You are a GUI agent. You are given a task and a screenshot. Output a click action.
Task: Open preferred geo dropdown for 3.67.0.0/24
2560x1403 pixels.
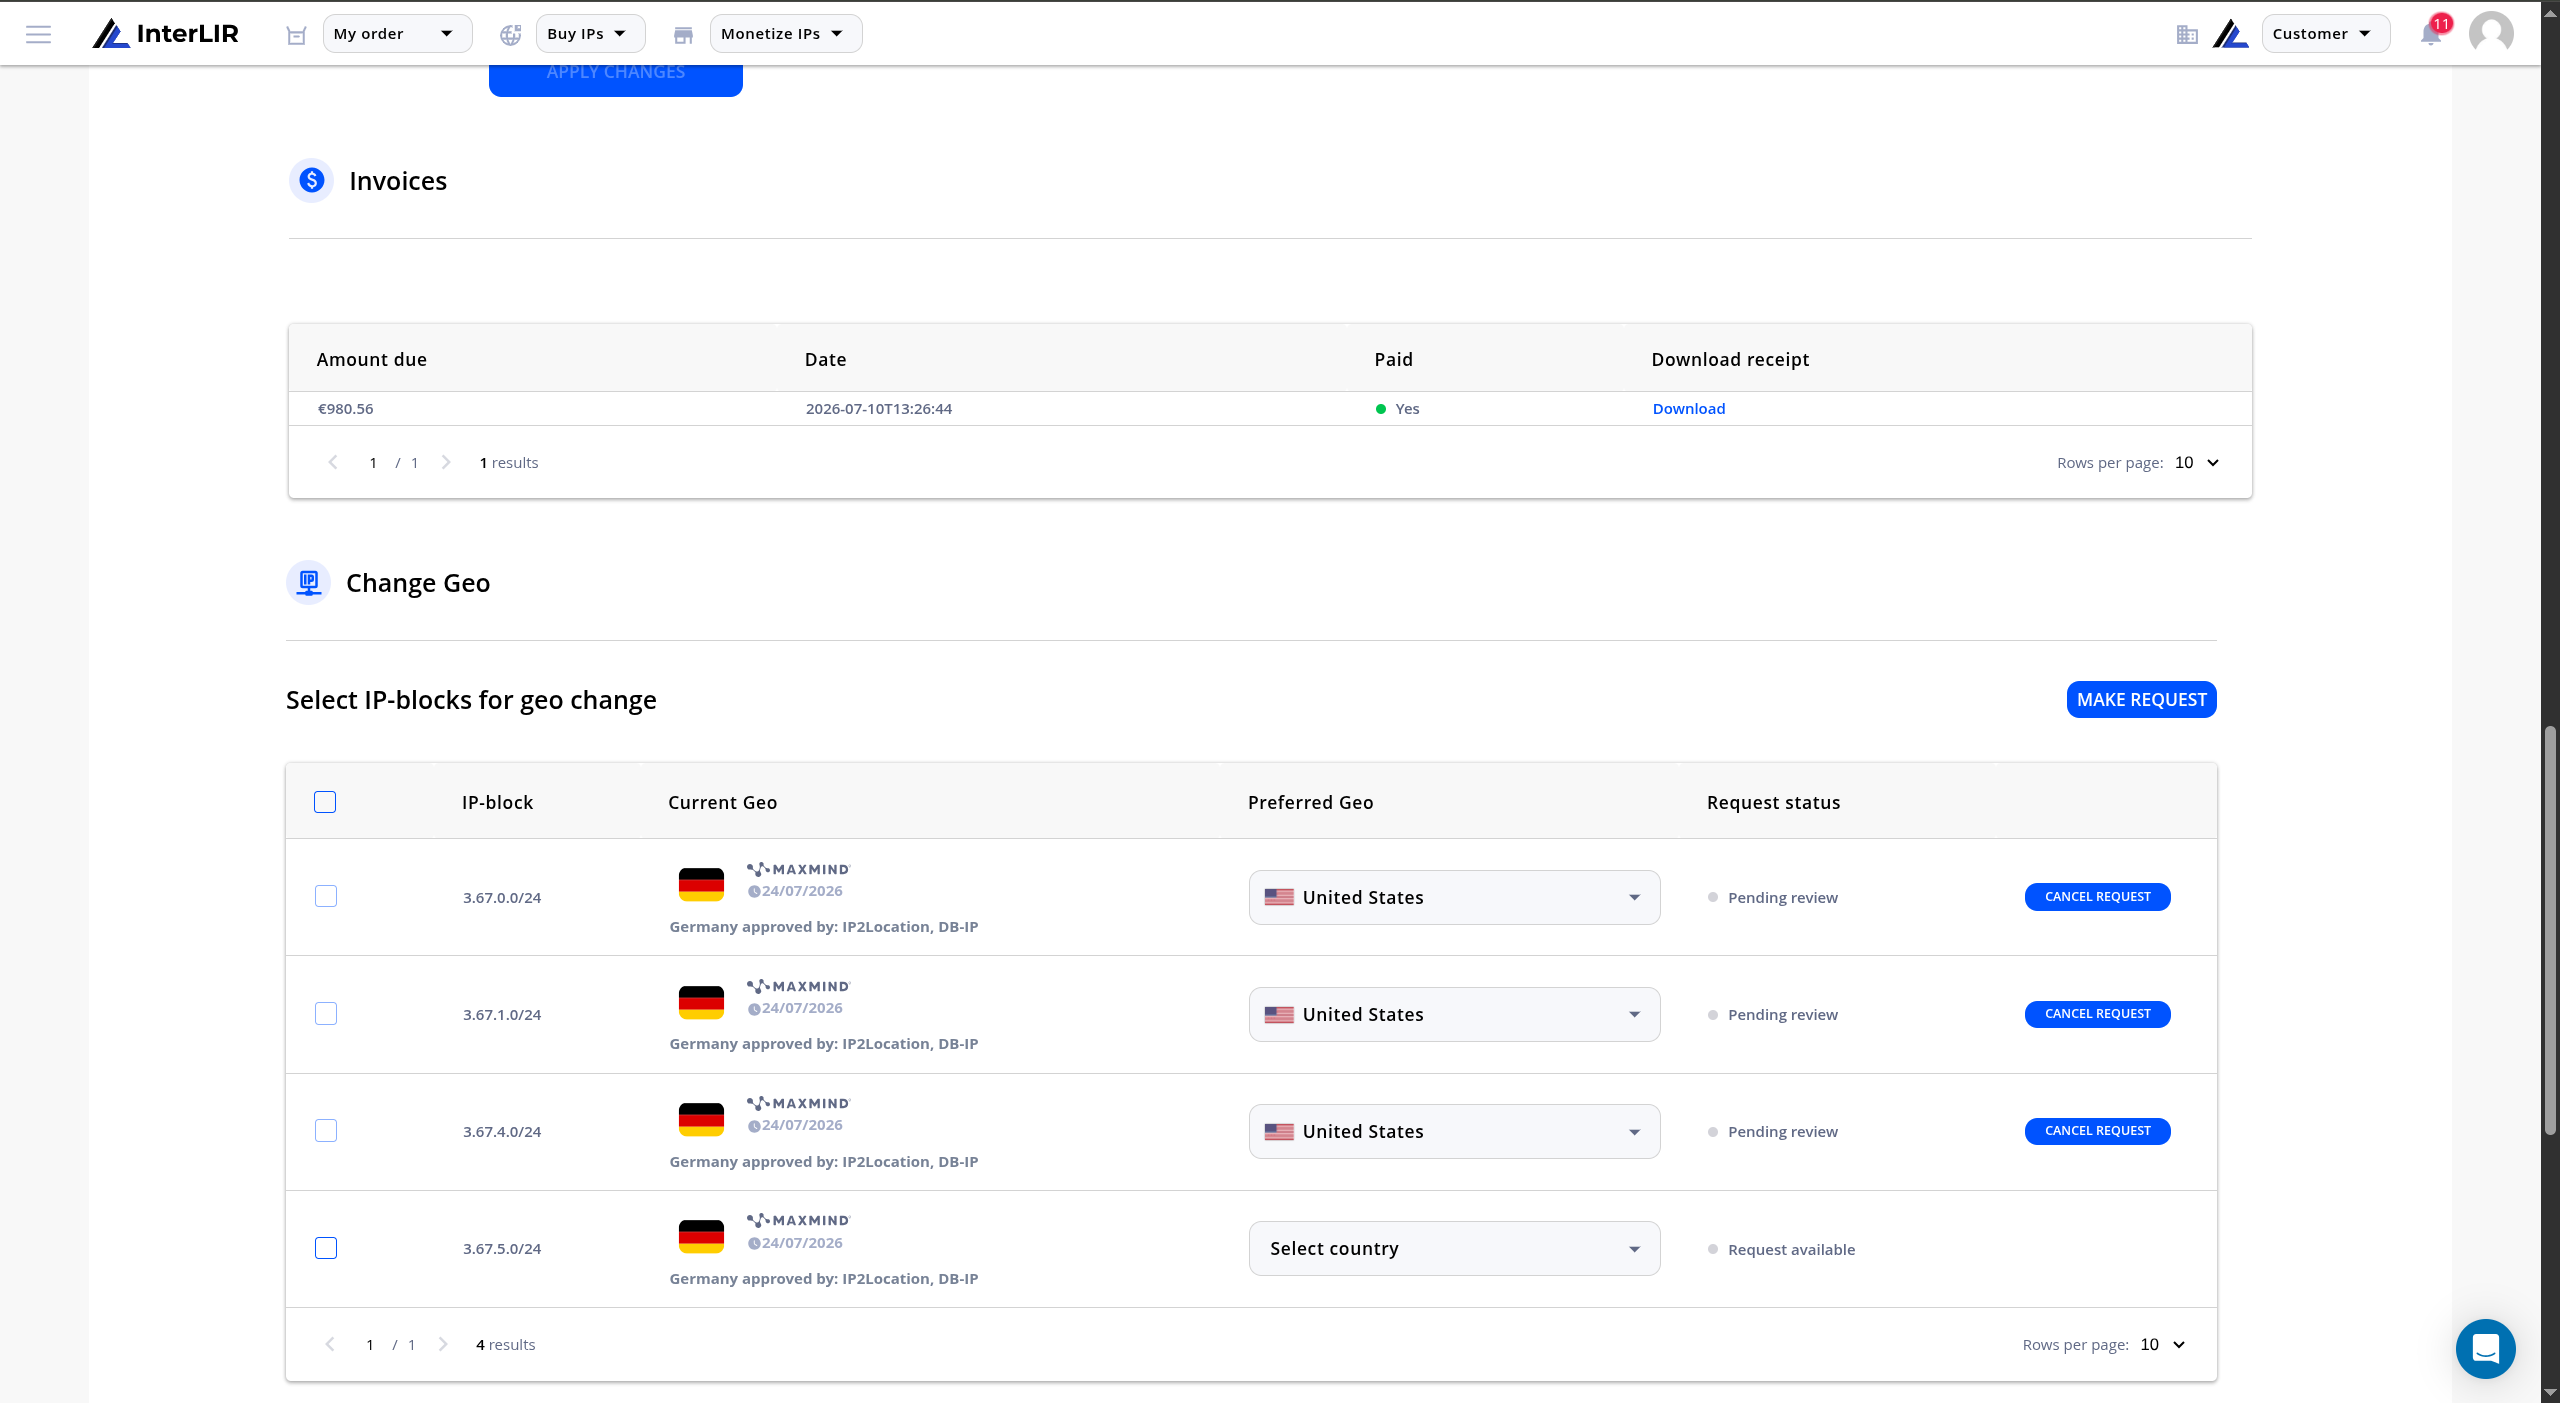point(1454,897)
